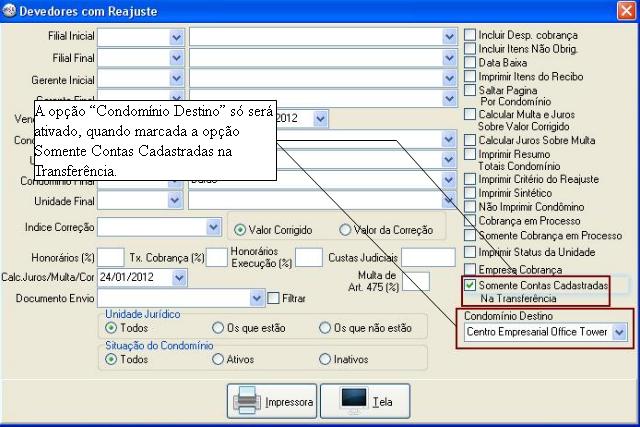
Task: Select the Valor da Correção radio button
Action: tap(346, 229)
